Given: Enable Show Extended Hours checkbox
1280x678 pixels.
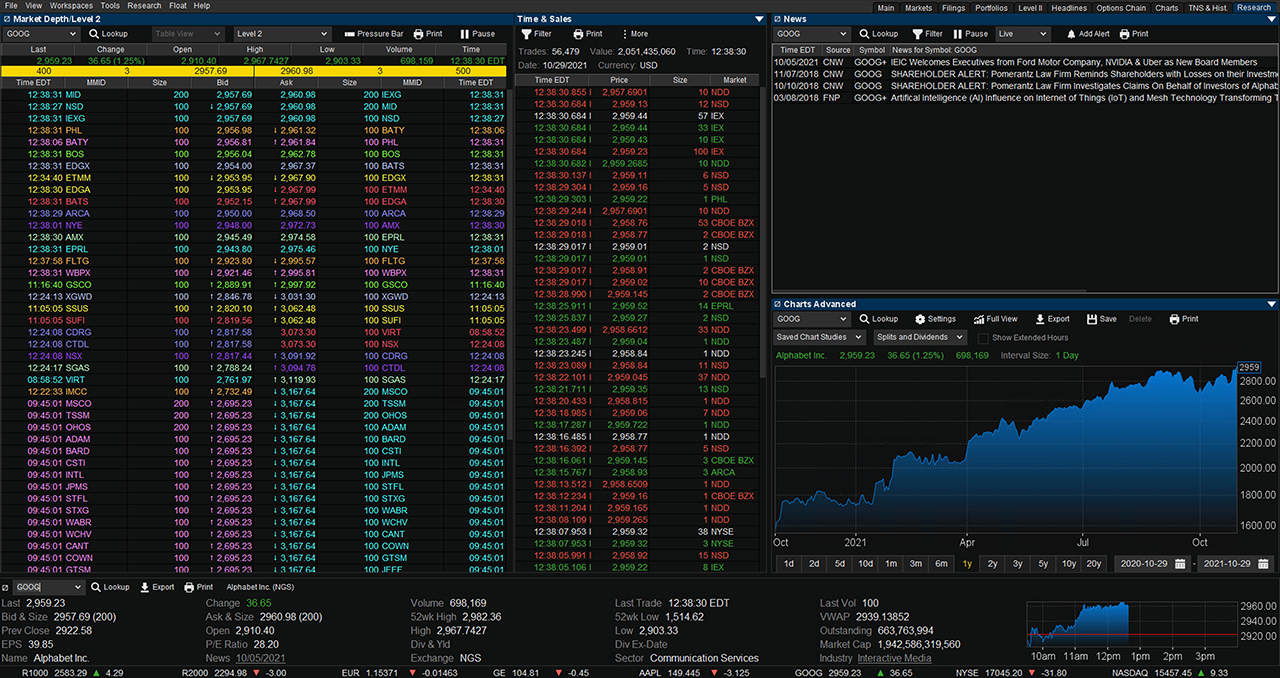Looking at the screenshot, I should [983, 338].
